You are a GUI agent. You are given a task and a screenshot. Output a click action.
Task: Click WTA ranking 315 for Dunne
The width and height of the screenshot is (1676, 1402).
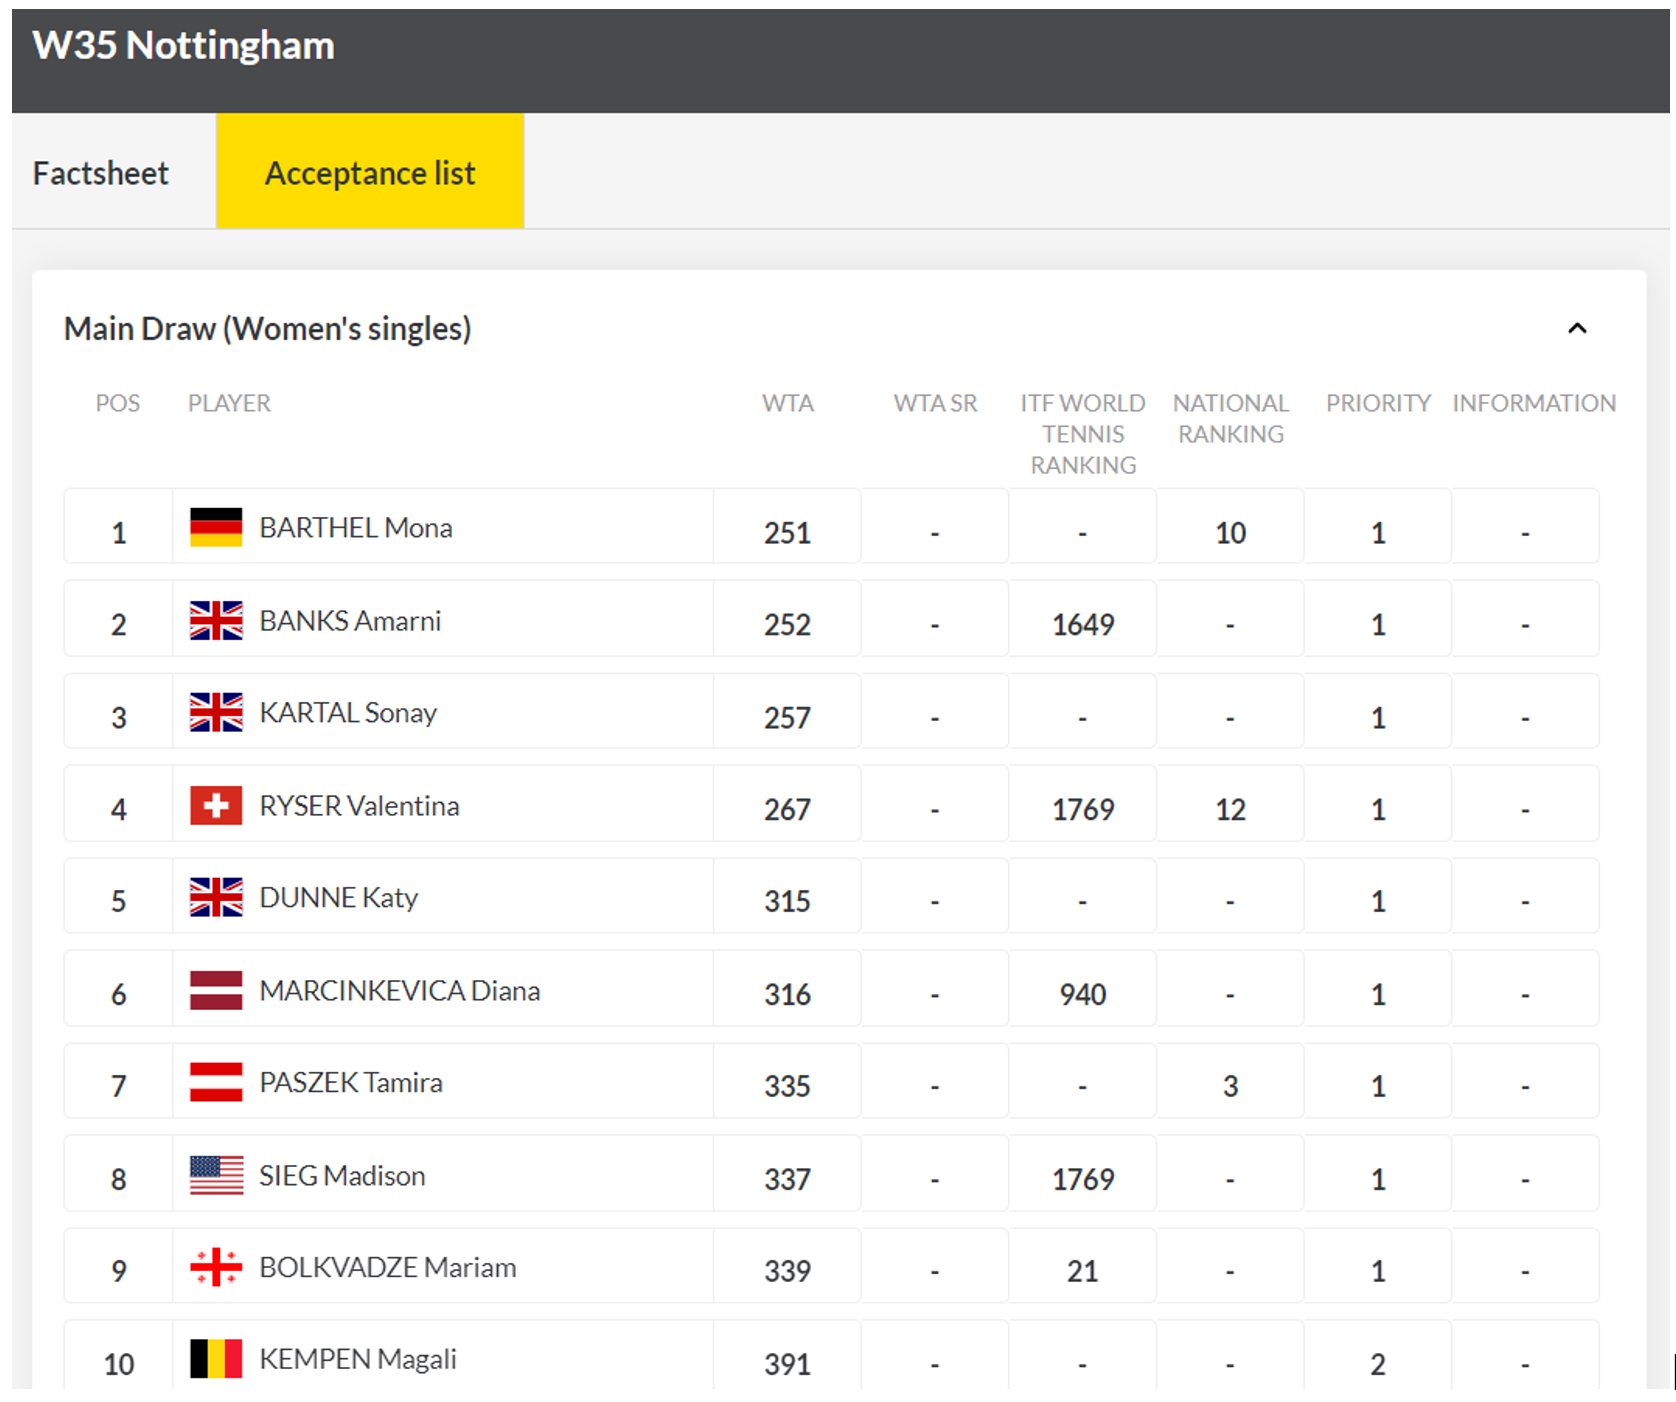pyautogui.click(x=788, y=902)
